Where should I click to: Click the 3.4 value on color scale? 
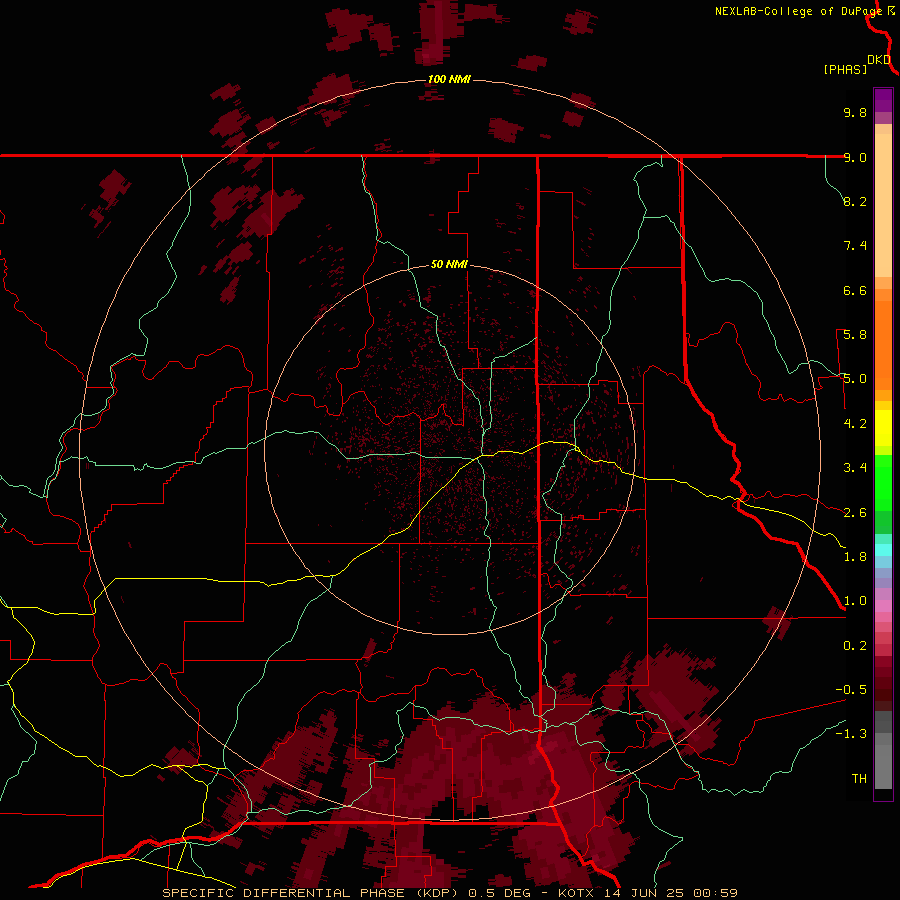(x=855, y=468)
